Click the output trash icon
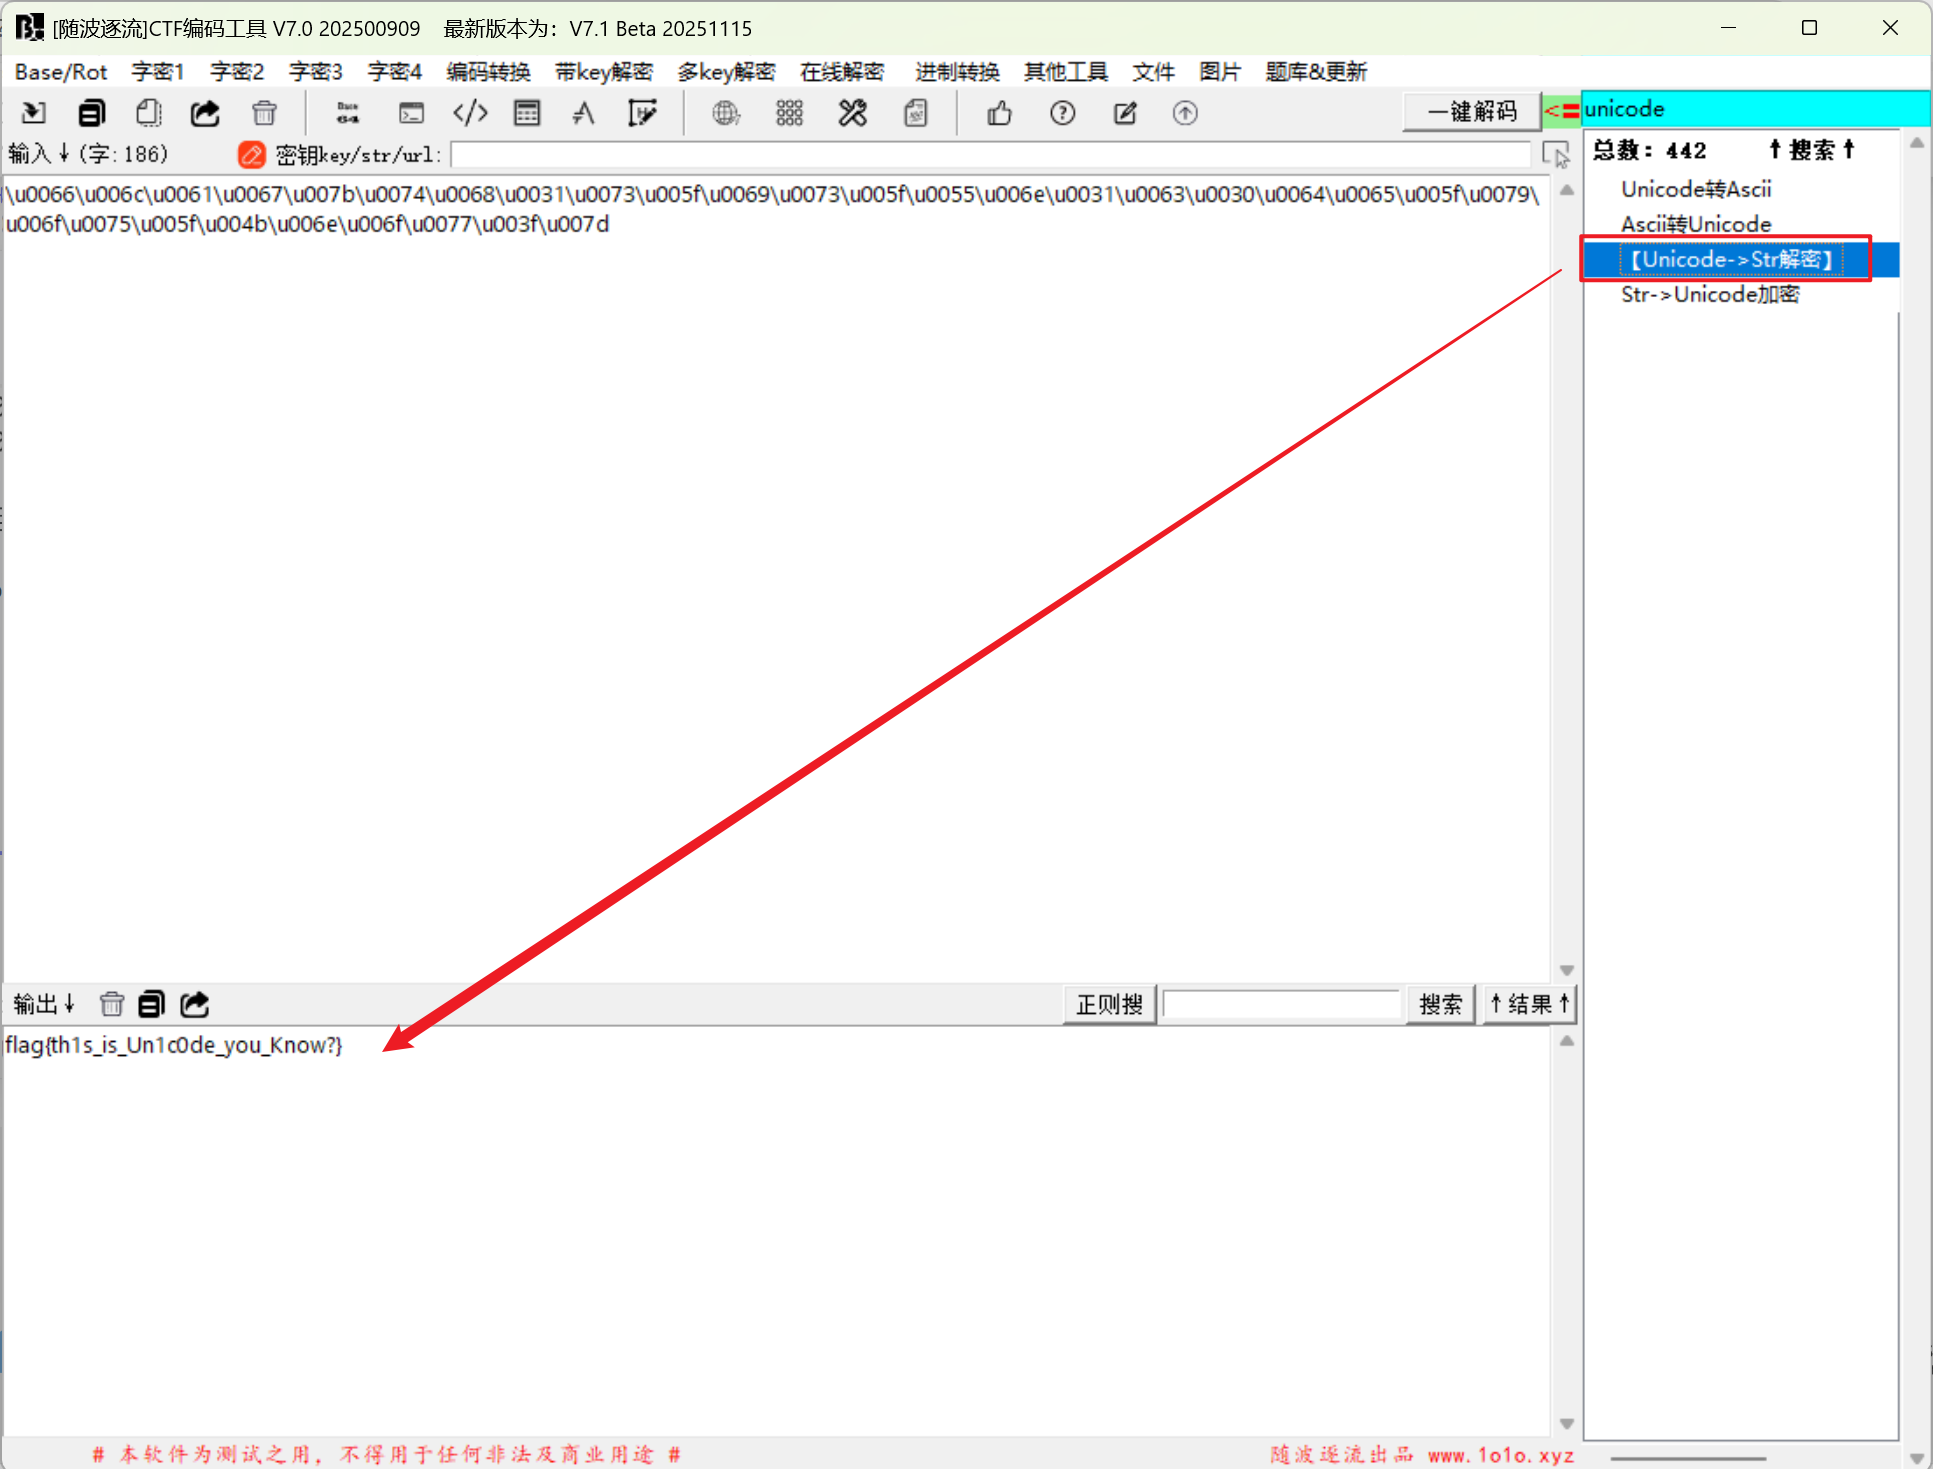Viewport: 1933px width, 1469px height. coord(112,1003)
